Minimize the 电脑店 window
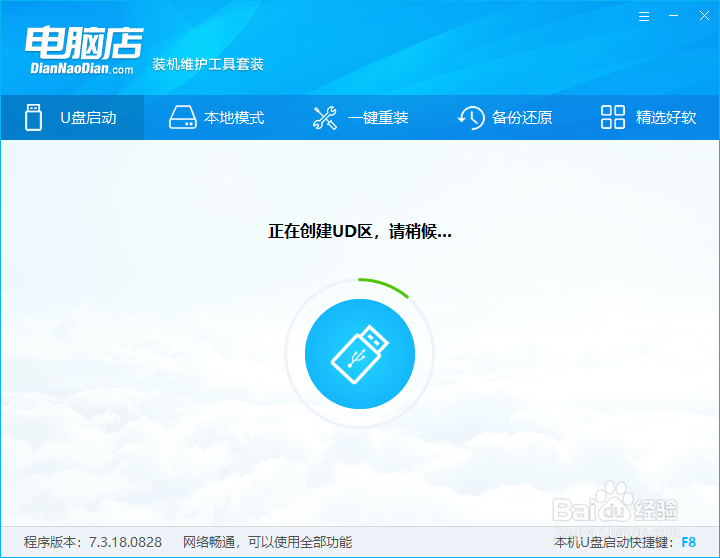The height and width of the screenshot is (558, 720). point(674,16)
